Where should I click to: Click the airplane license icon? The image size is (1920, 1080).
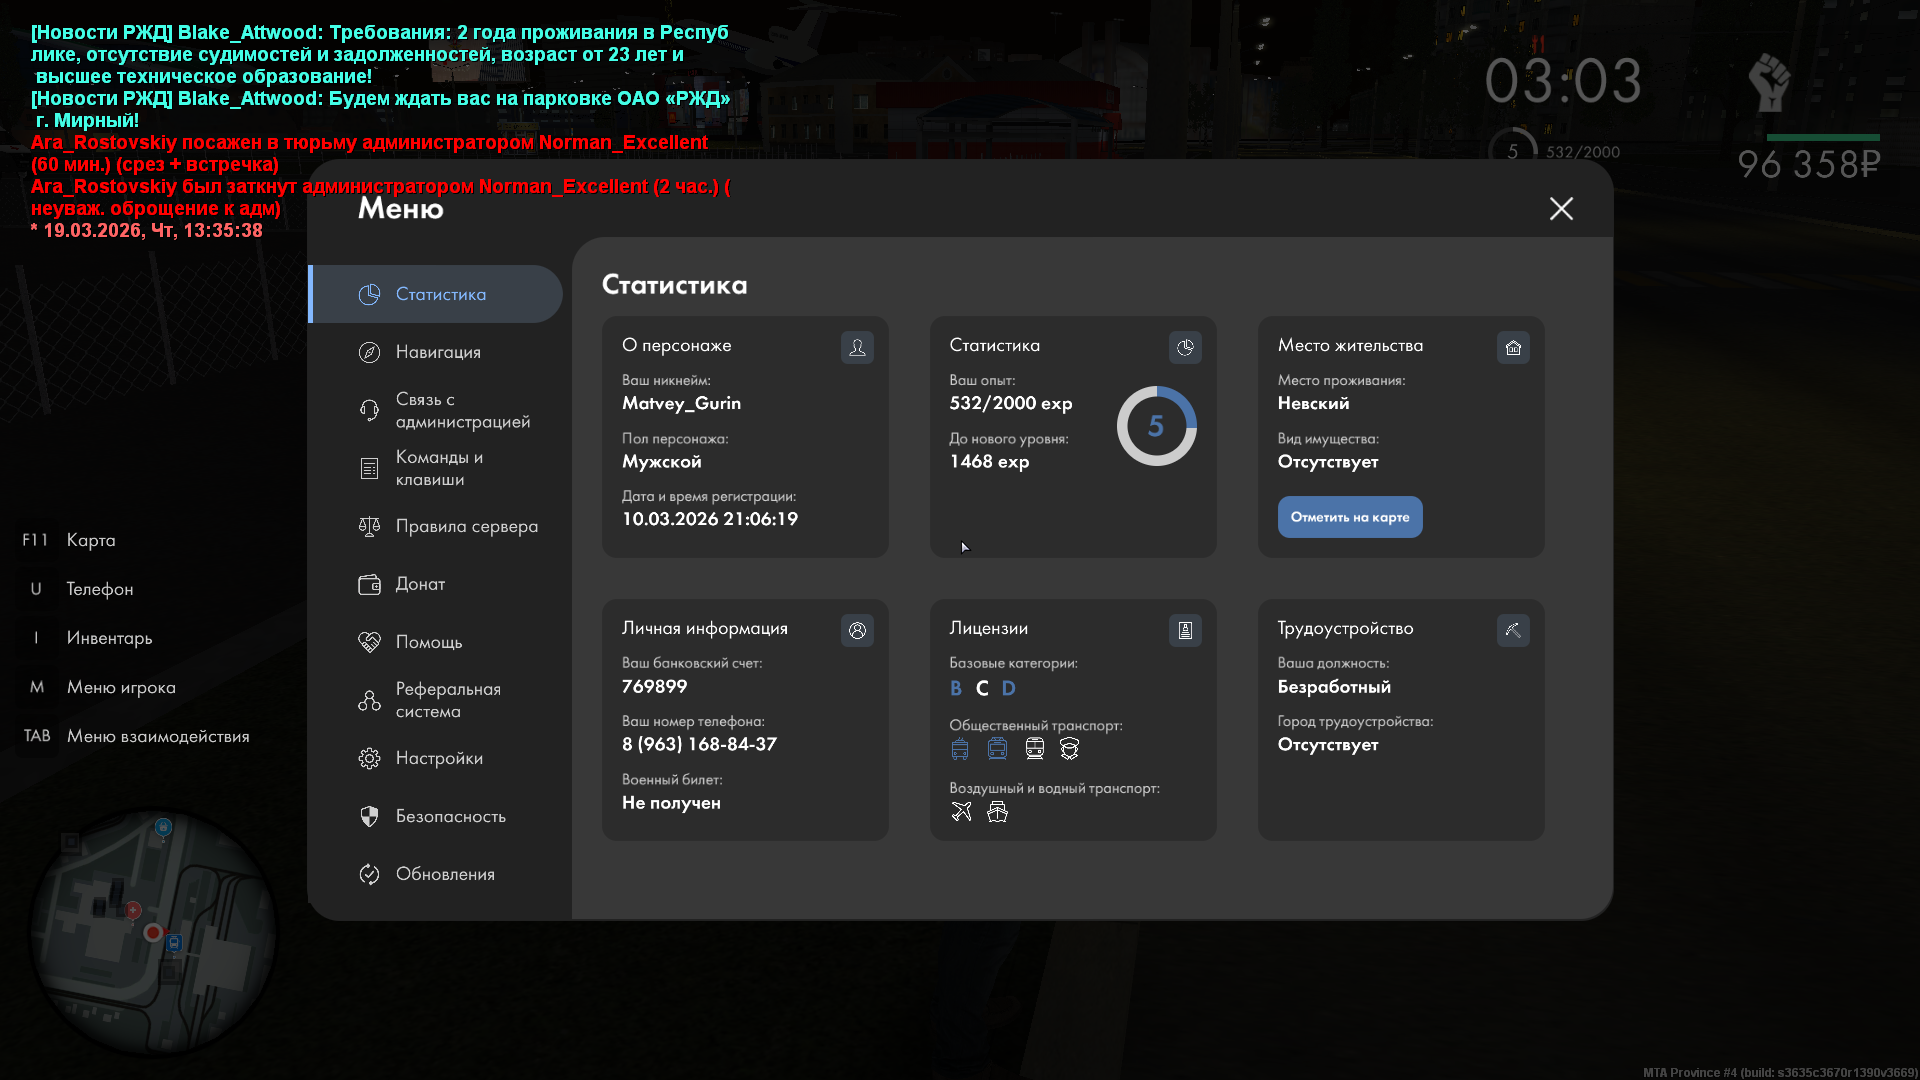[x=961, y=812]
